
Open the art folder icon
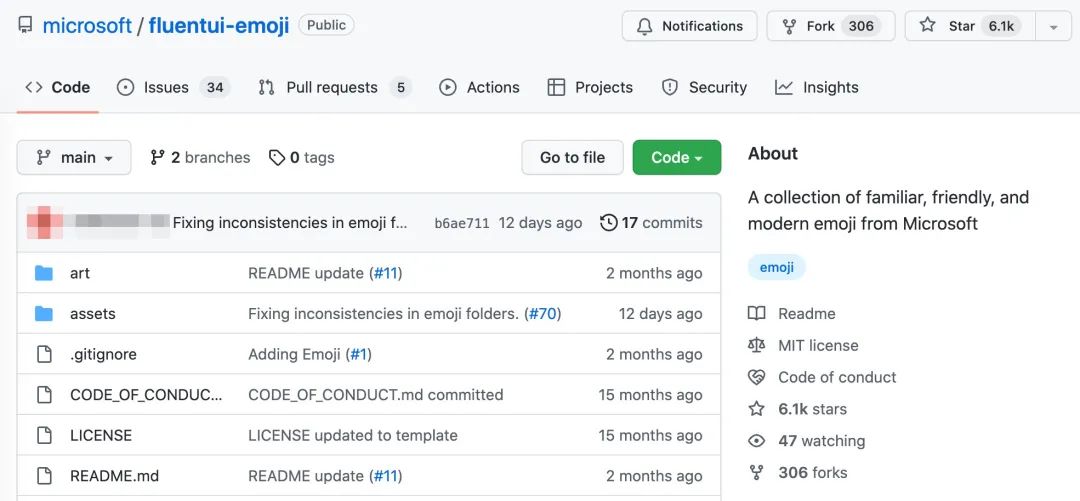pyautogui.click(x=44, y=273)
